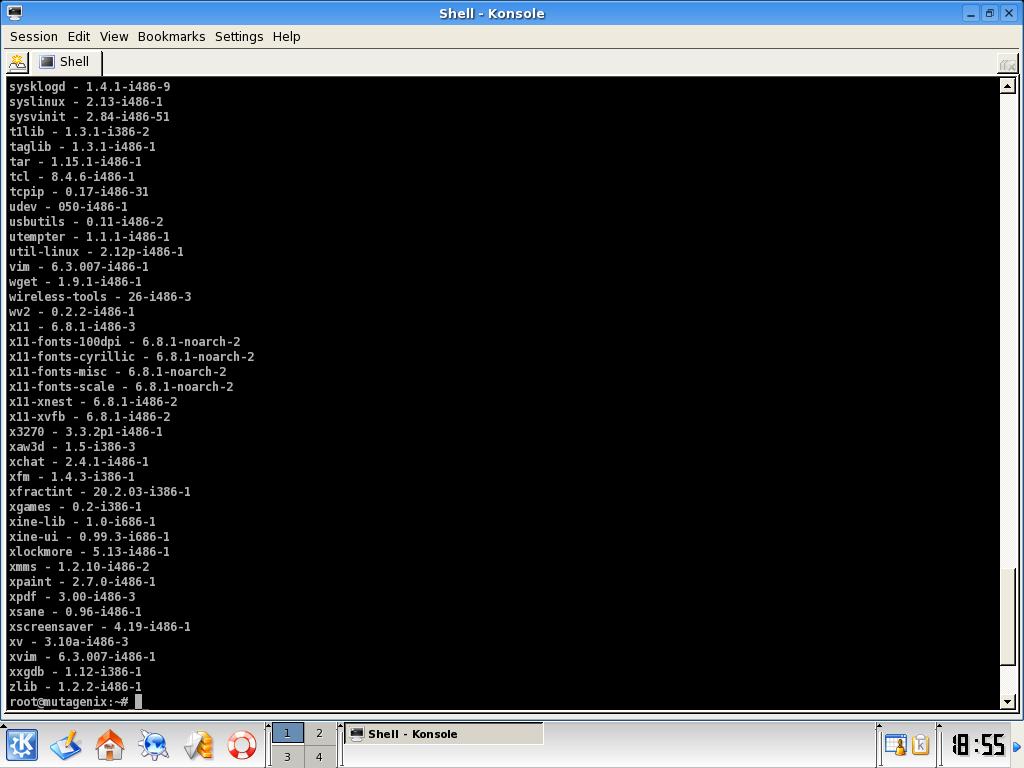Screen dimensions: 1024x768
Task: Close the current tab using right-side icon
Action: (x=1008, y=65)
